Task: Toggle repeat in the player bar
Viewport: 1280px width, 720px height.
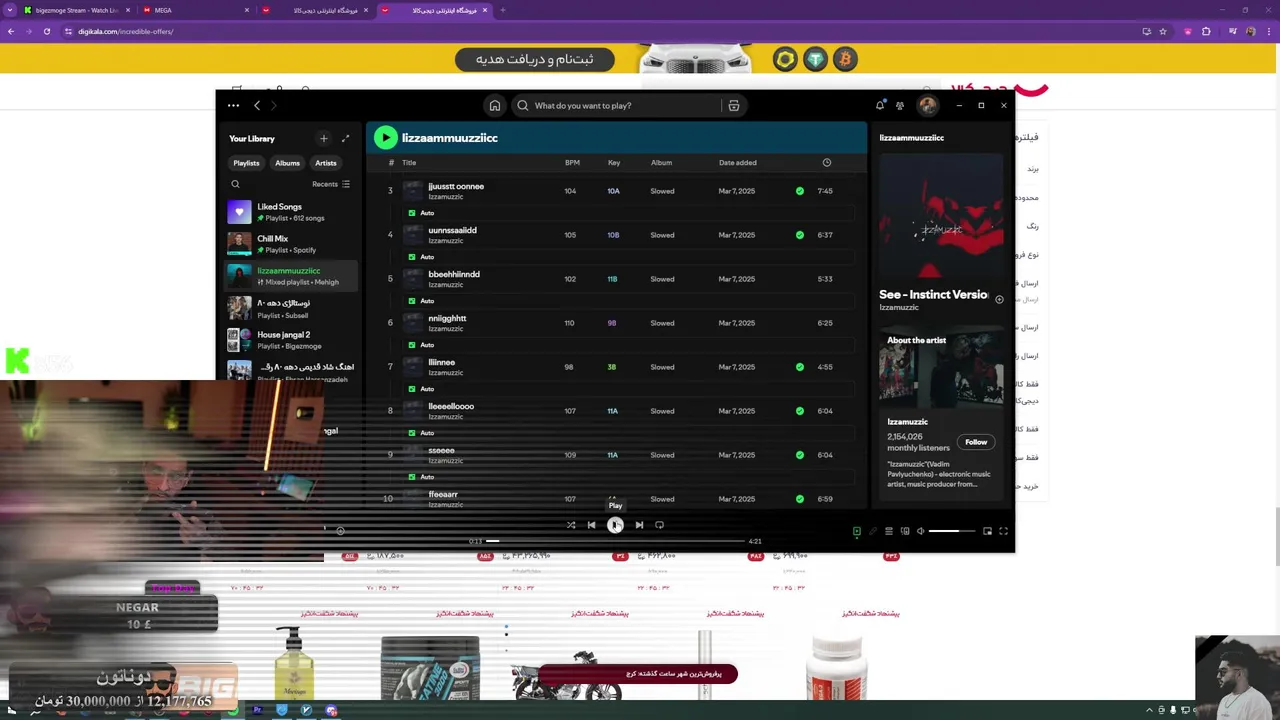Action: [659, 525]
